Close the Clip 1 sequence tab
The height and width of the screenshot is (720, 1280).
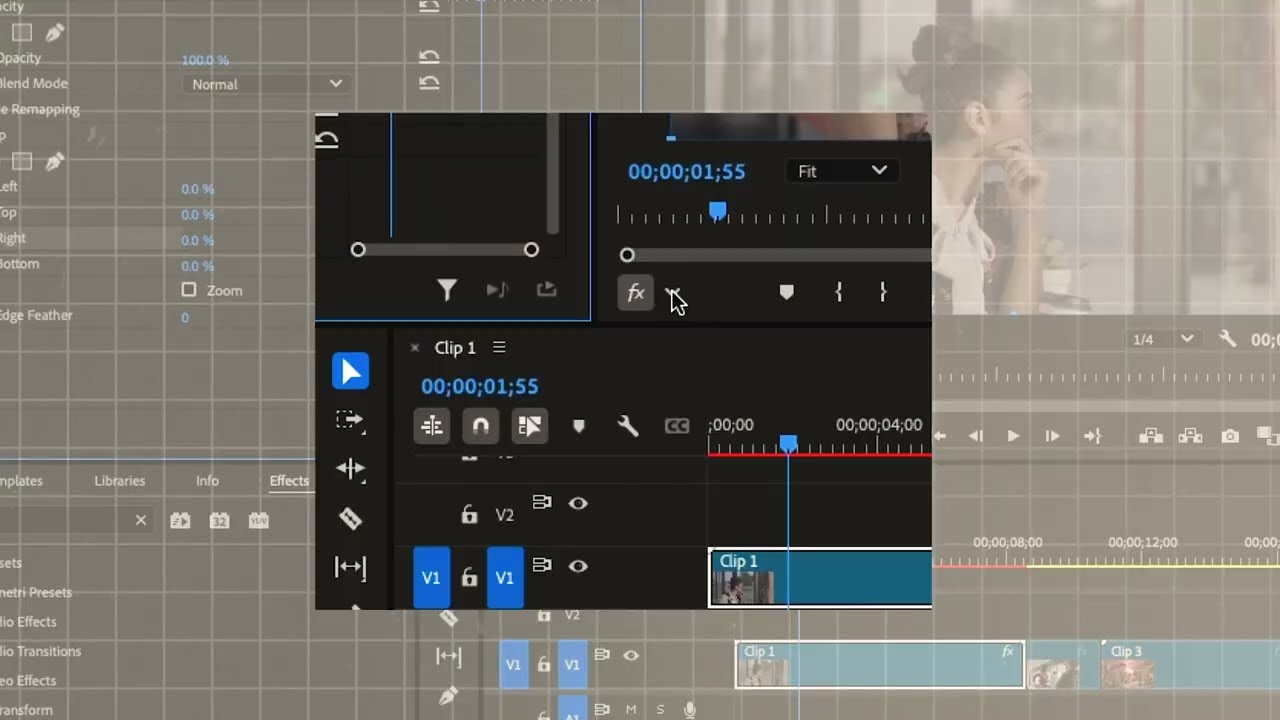tap(415, 347)
